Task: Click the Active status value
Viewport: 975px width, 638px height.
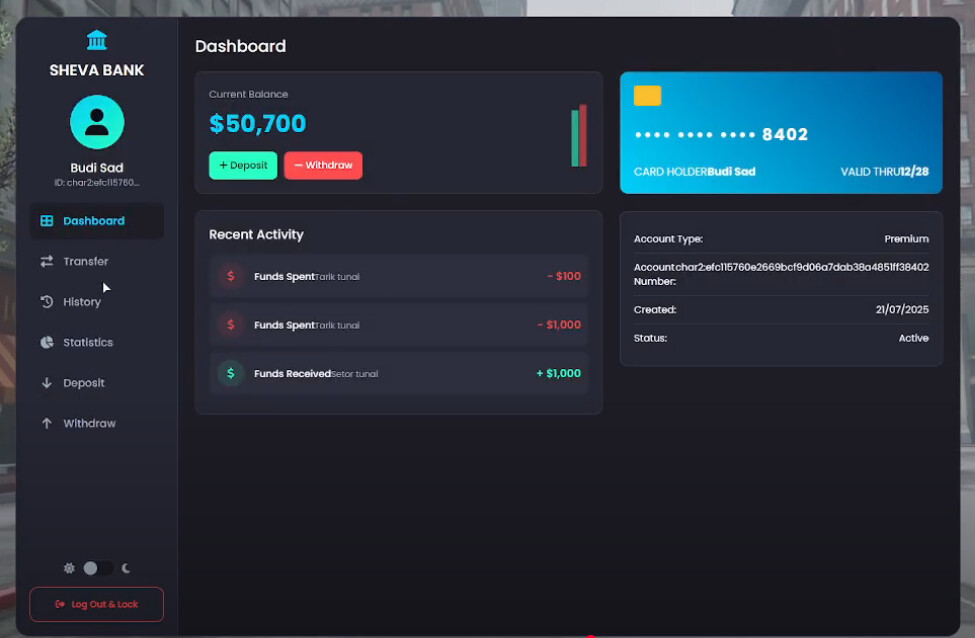Action: click(913, 338)
